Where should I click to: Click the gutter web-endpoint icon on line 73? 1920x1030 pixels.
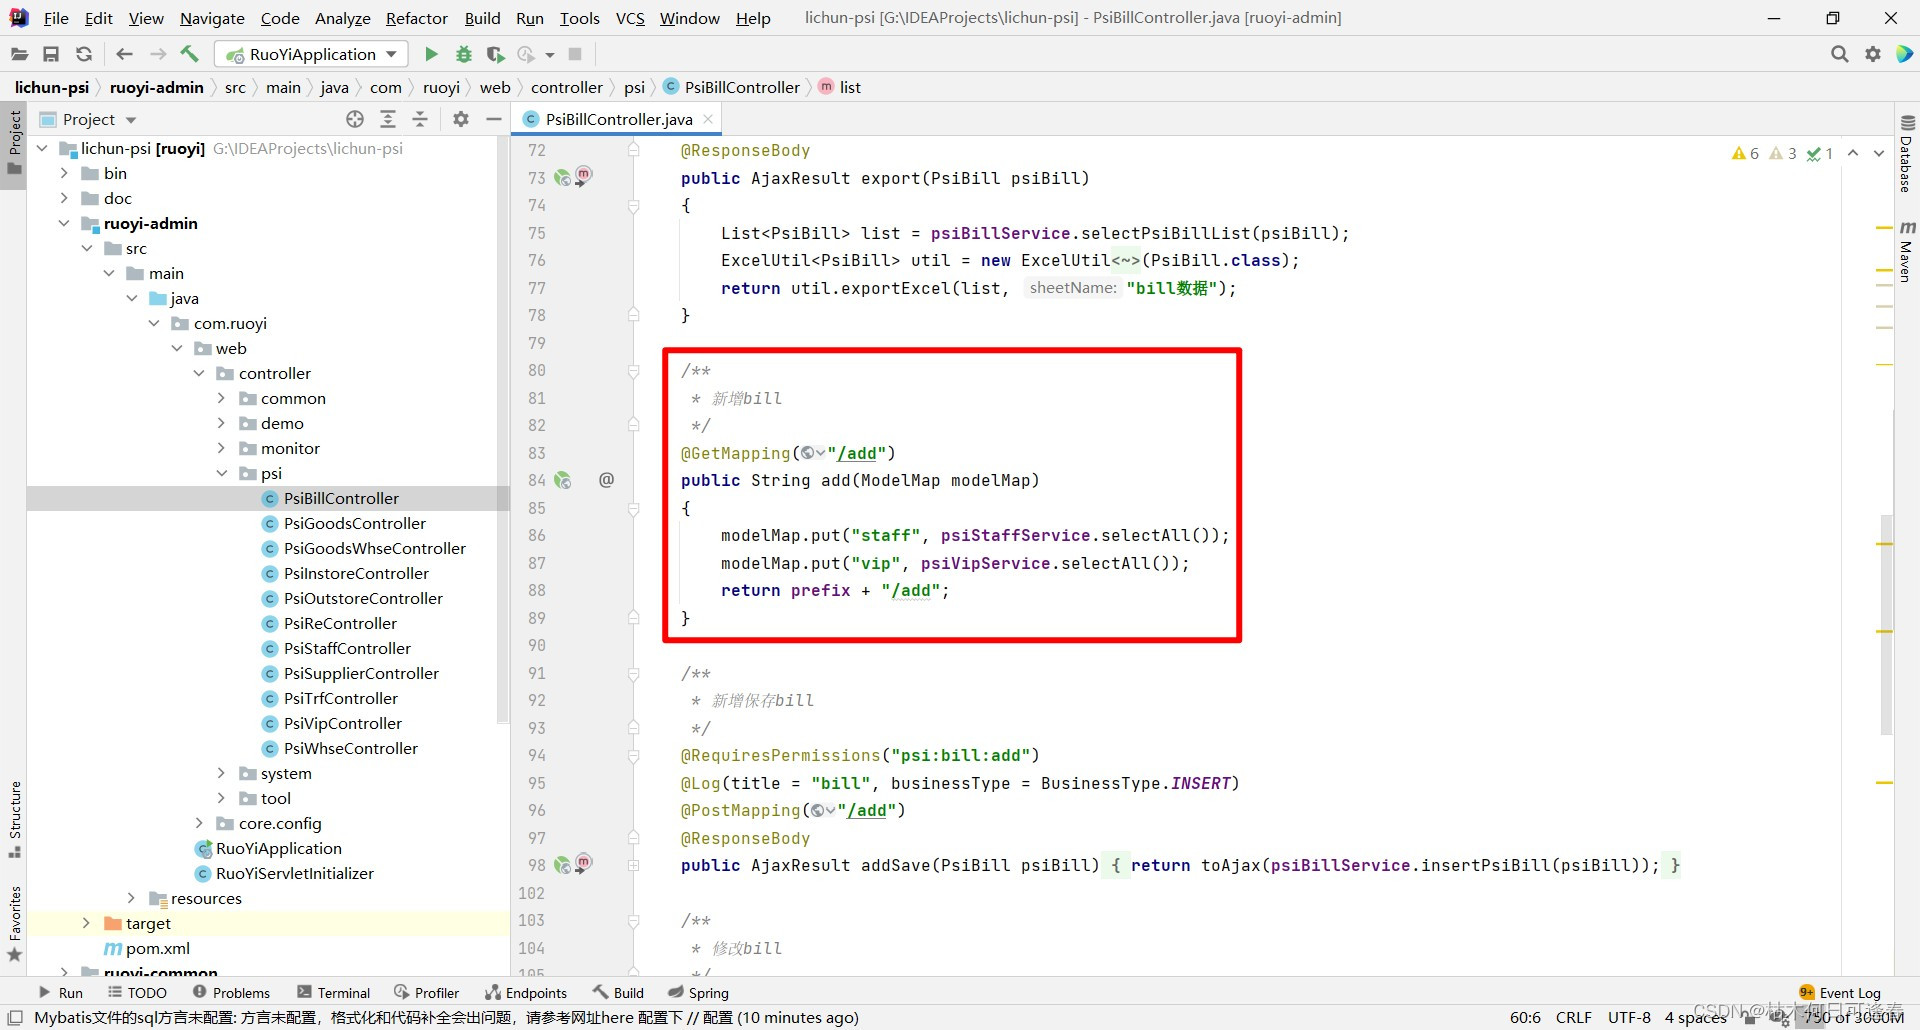point(563,178)
